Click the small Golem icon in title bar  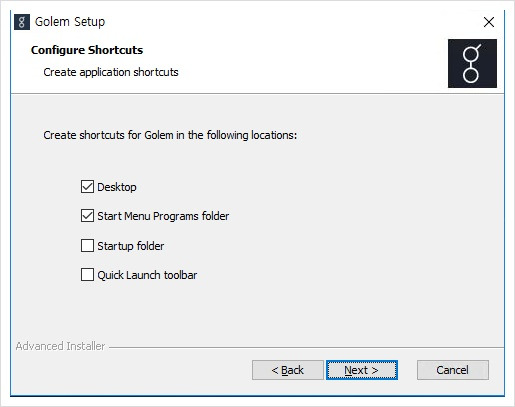(x=22, y=22)
